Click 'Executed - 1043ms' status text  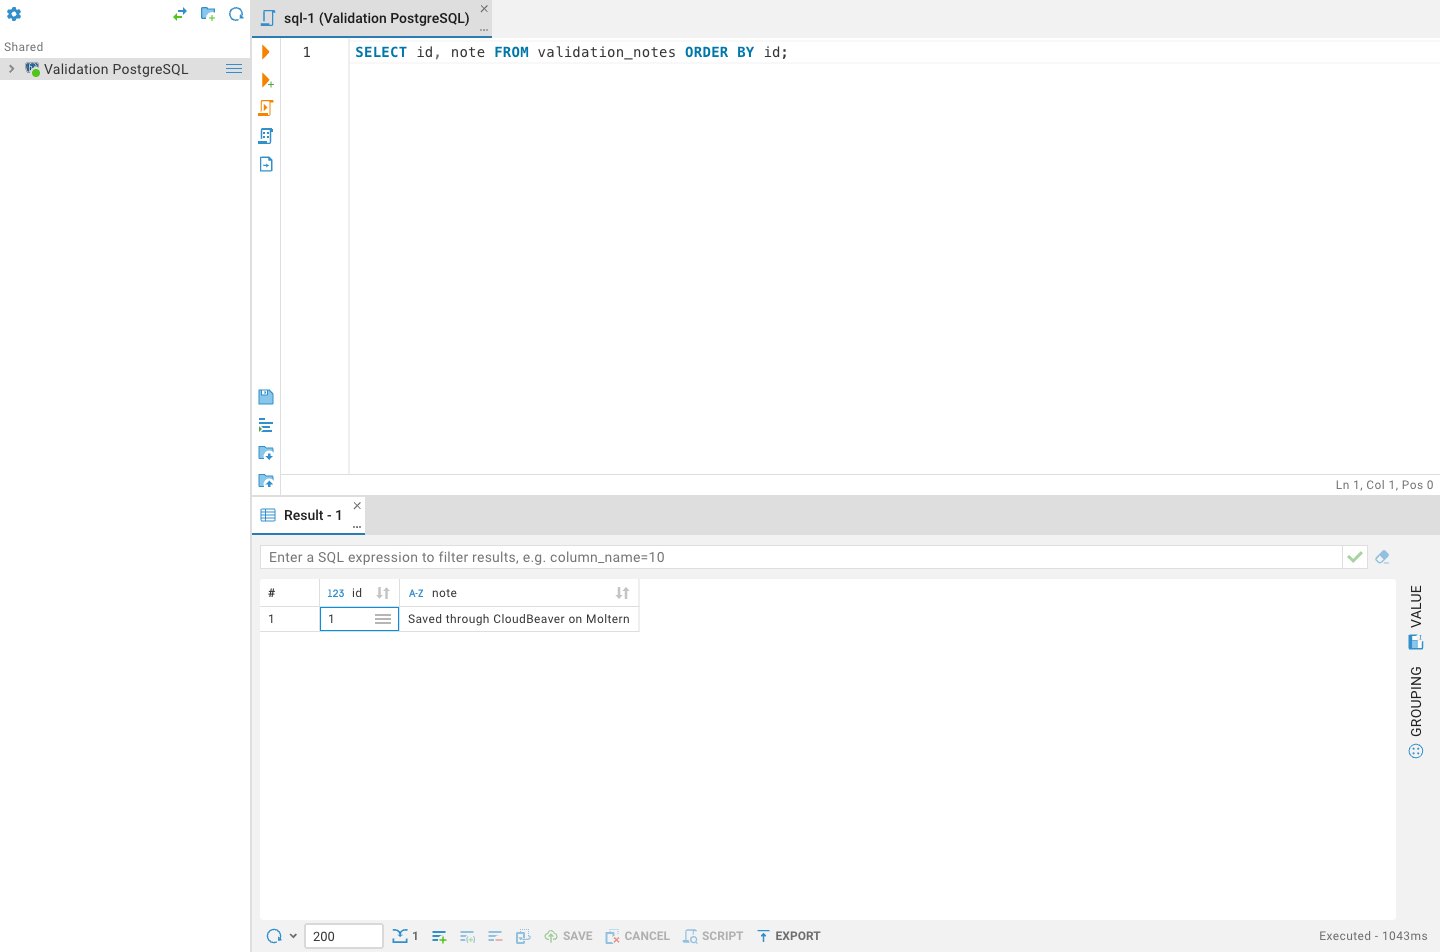click(1373, 936)
